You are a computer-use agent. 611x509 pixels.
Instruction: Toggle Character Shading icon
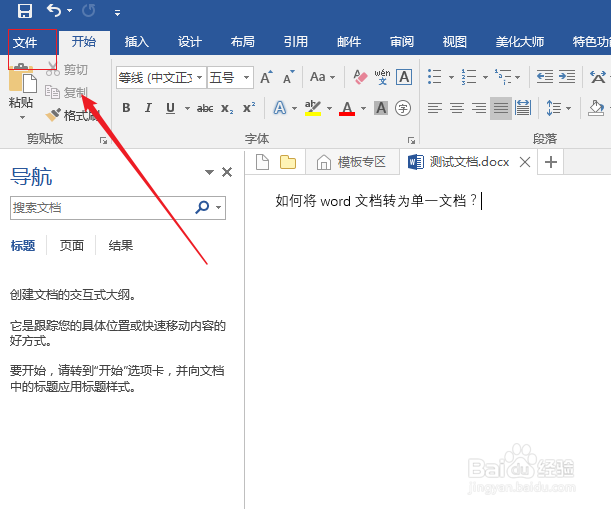(x=381, y=108)
